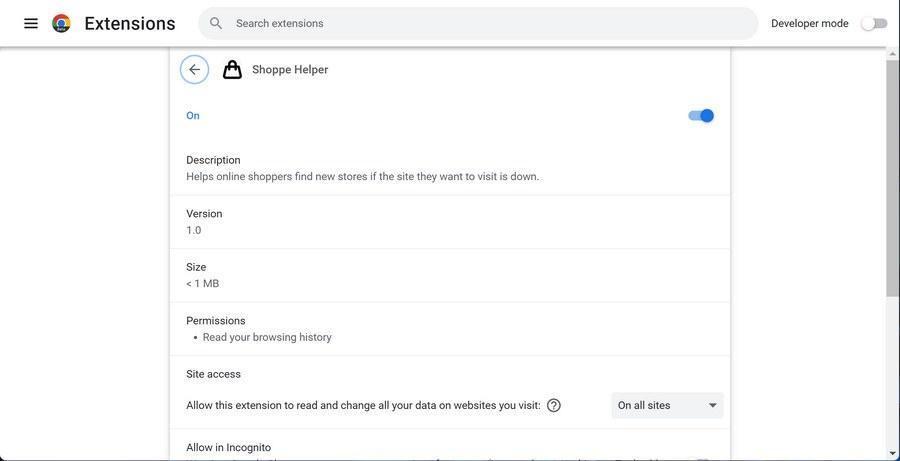
Task: Click the Extensions page title
Action: click(x=130, y=23)
